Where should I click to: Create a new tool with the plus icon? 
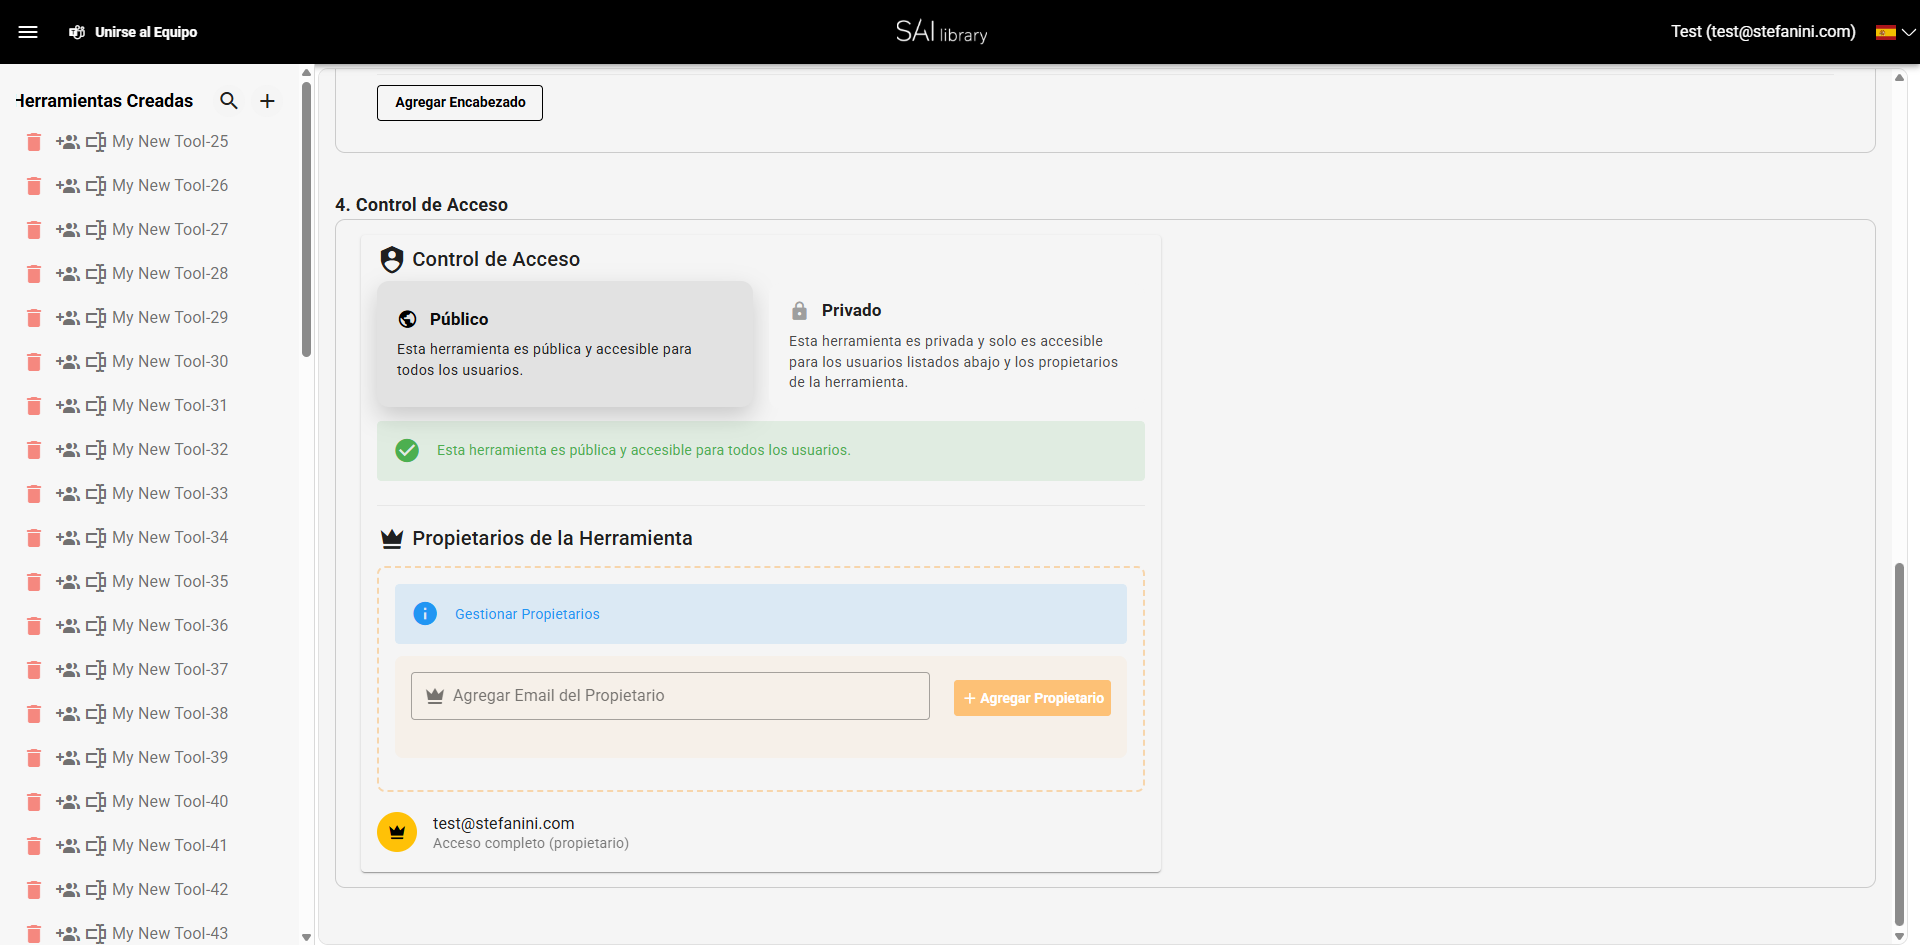click(x=267, y=100)
